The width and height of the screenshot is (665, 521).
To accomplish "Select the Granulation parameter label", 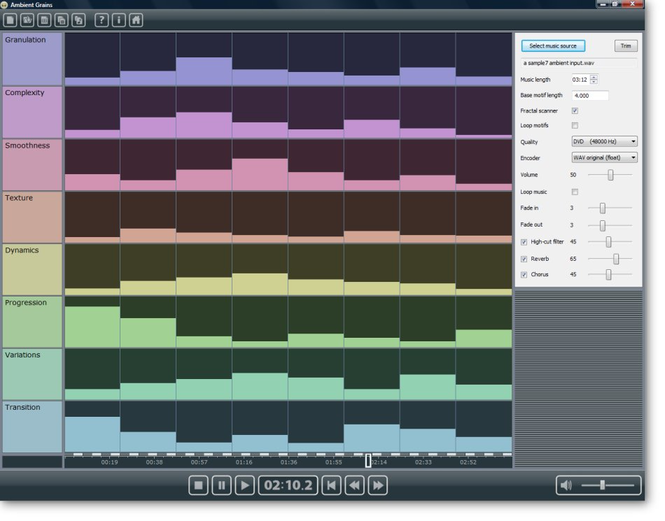I will [x=32, y=59].
